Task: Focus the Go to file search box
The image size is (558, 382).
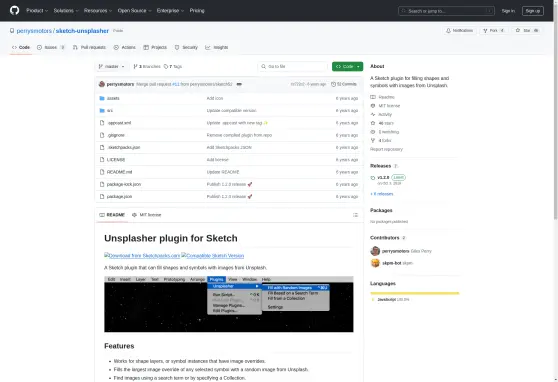Action: pyautogui.click(x=293, y=67)
